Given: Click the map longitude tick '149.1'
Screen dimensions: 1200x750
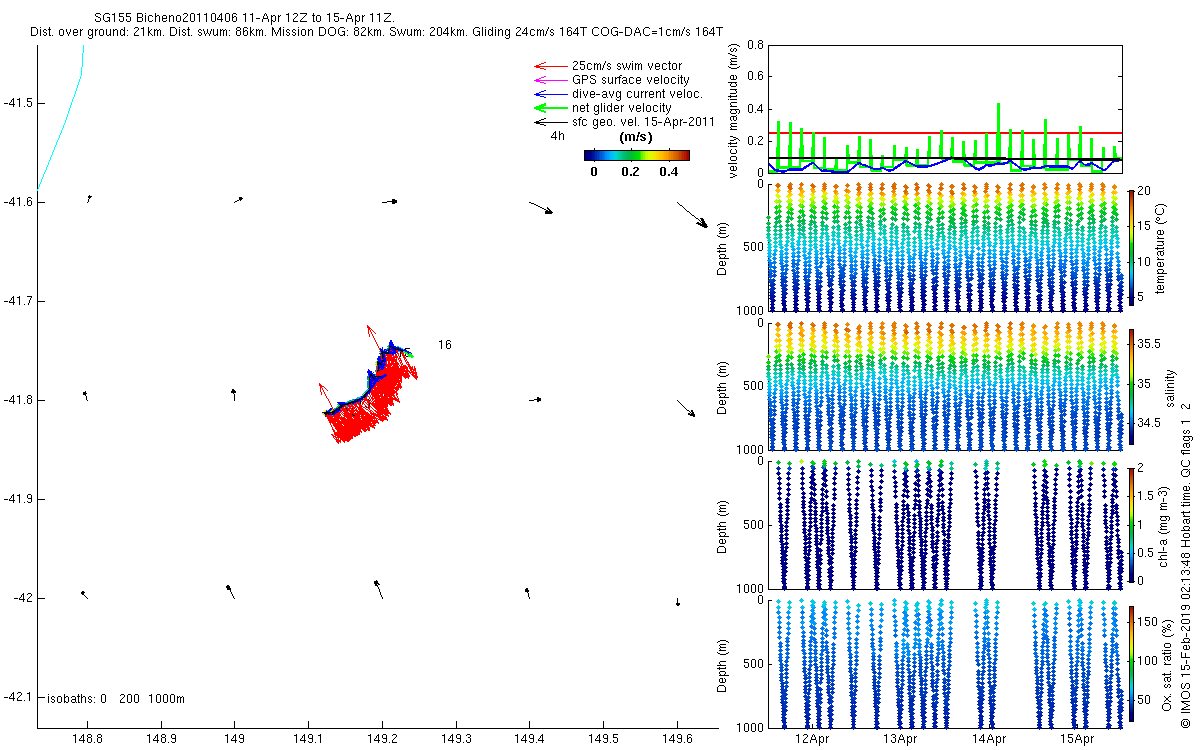Looking at the screenshot, I should [308, 740].
